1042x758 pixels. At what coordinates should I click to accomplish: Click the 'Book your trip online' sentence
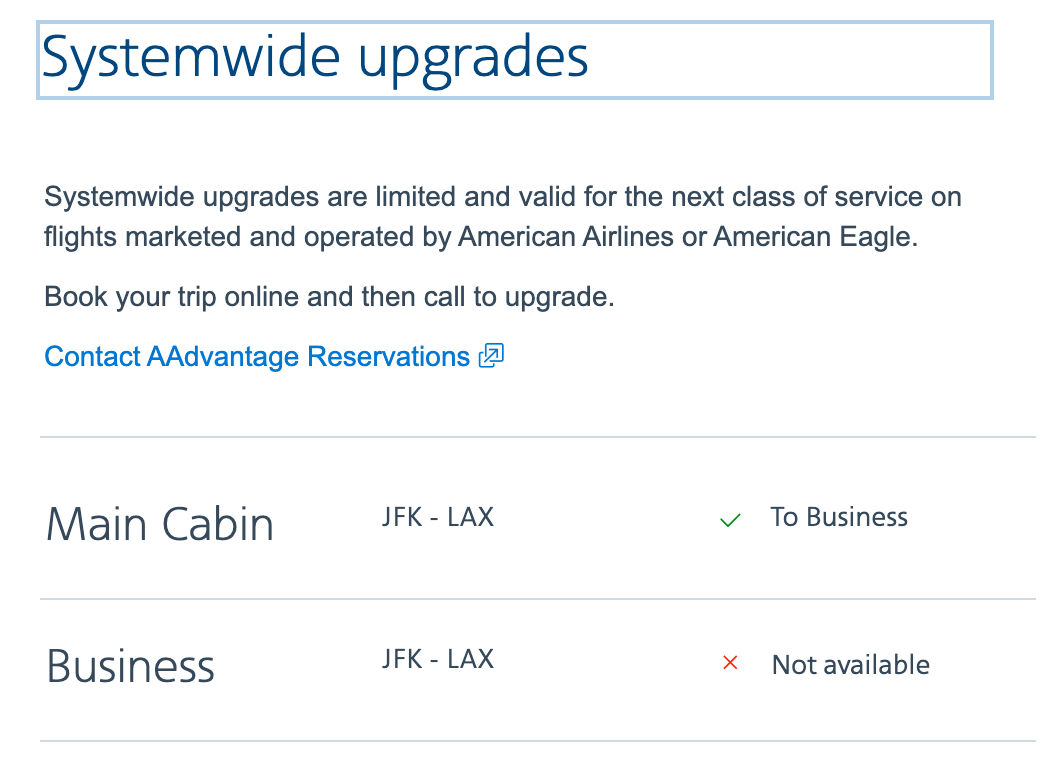click(329, 298)
